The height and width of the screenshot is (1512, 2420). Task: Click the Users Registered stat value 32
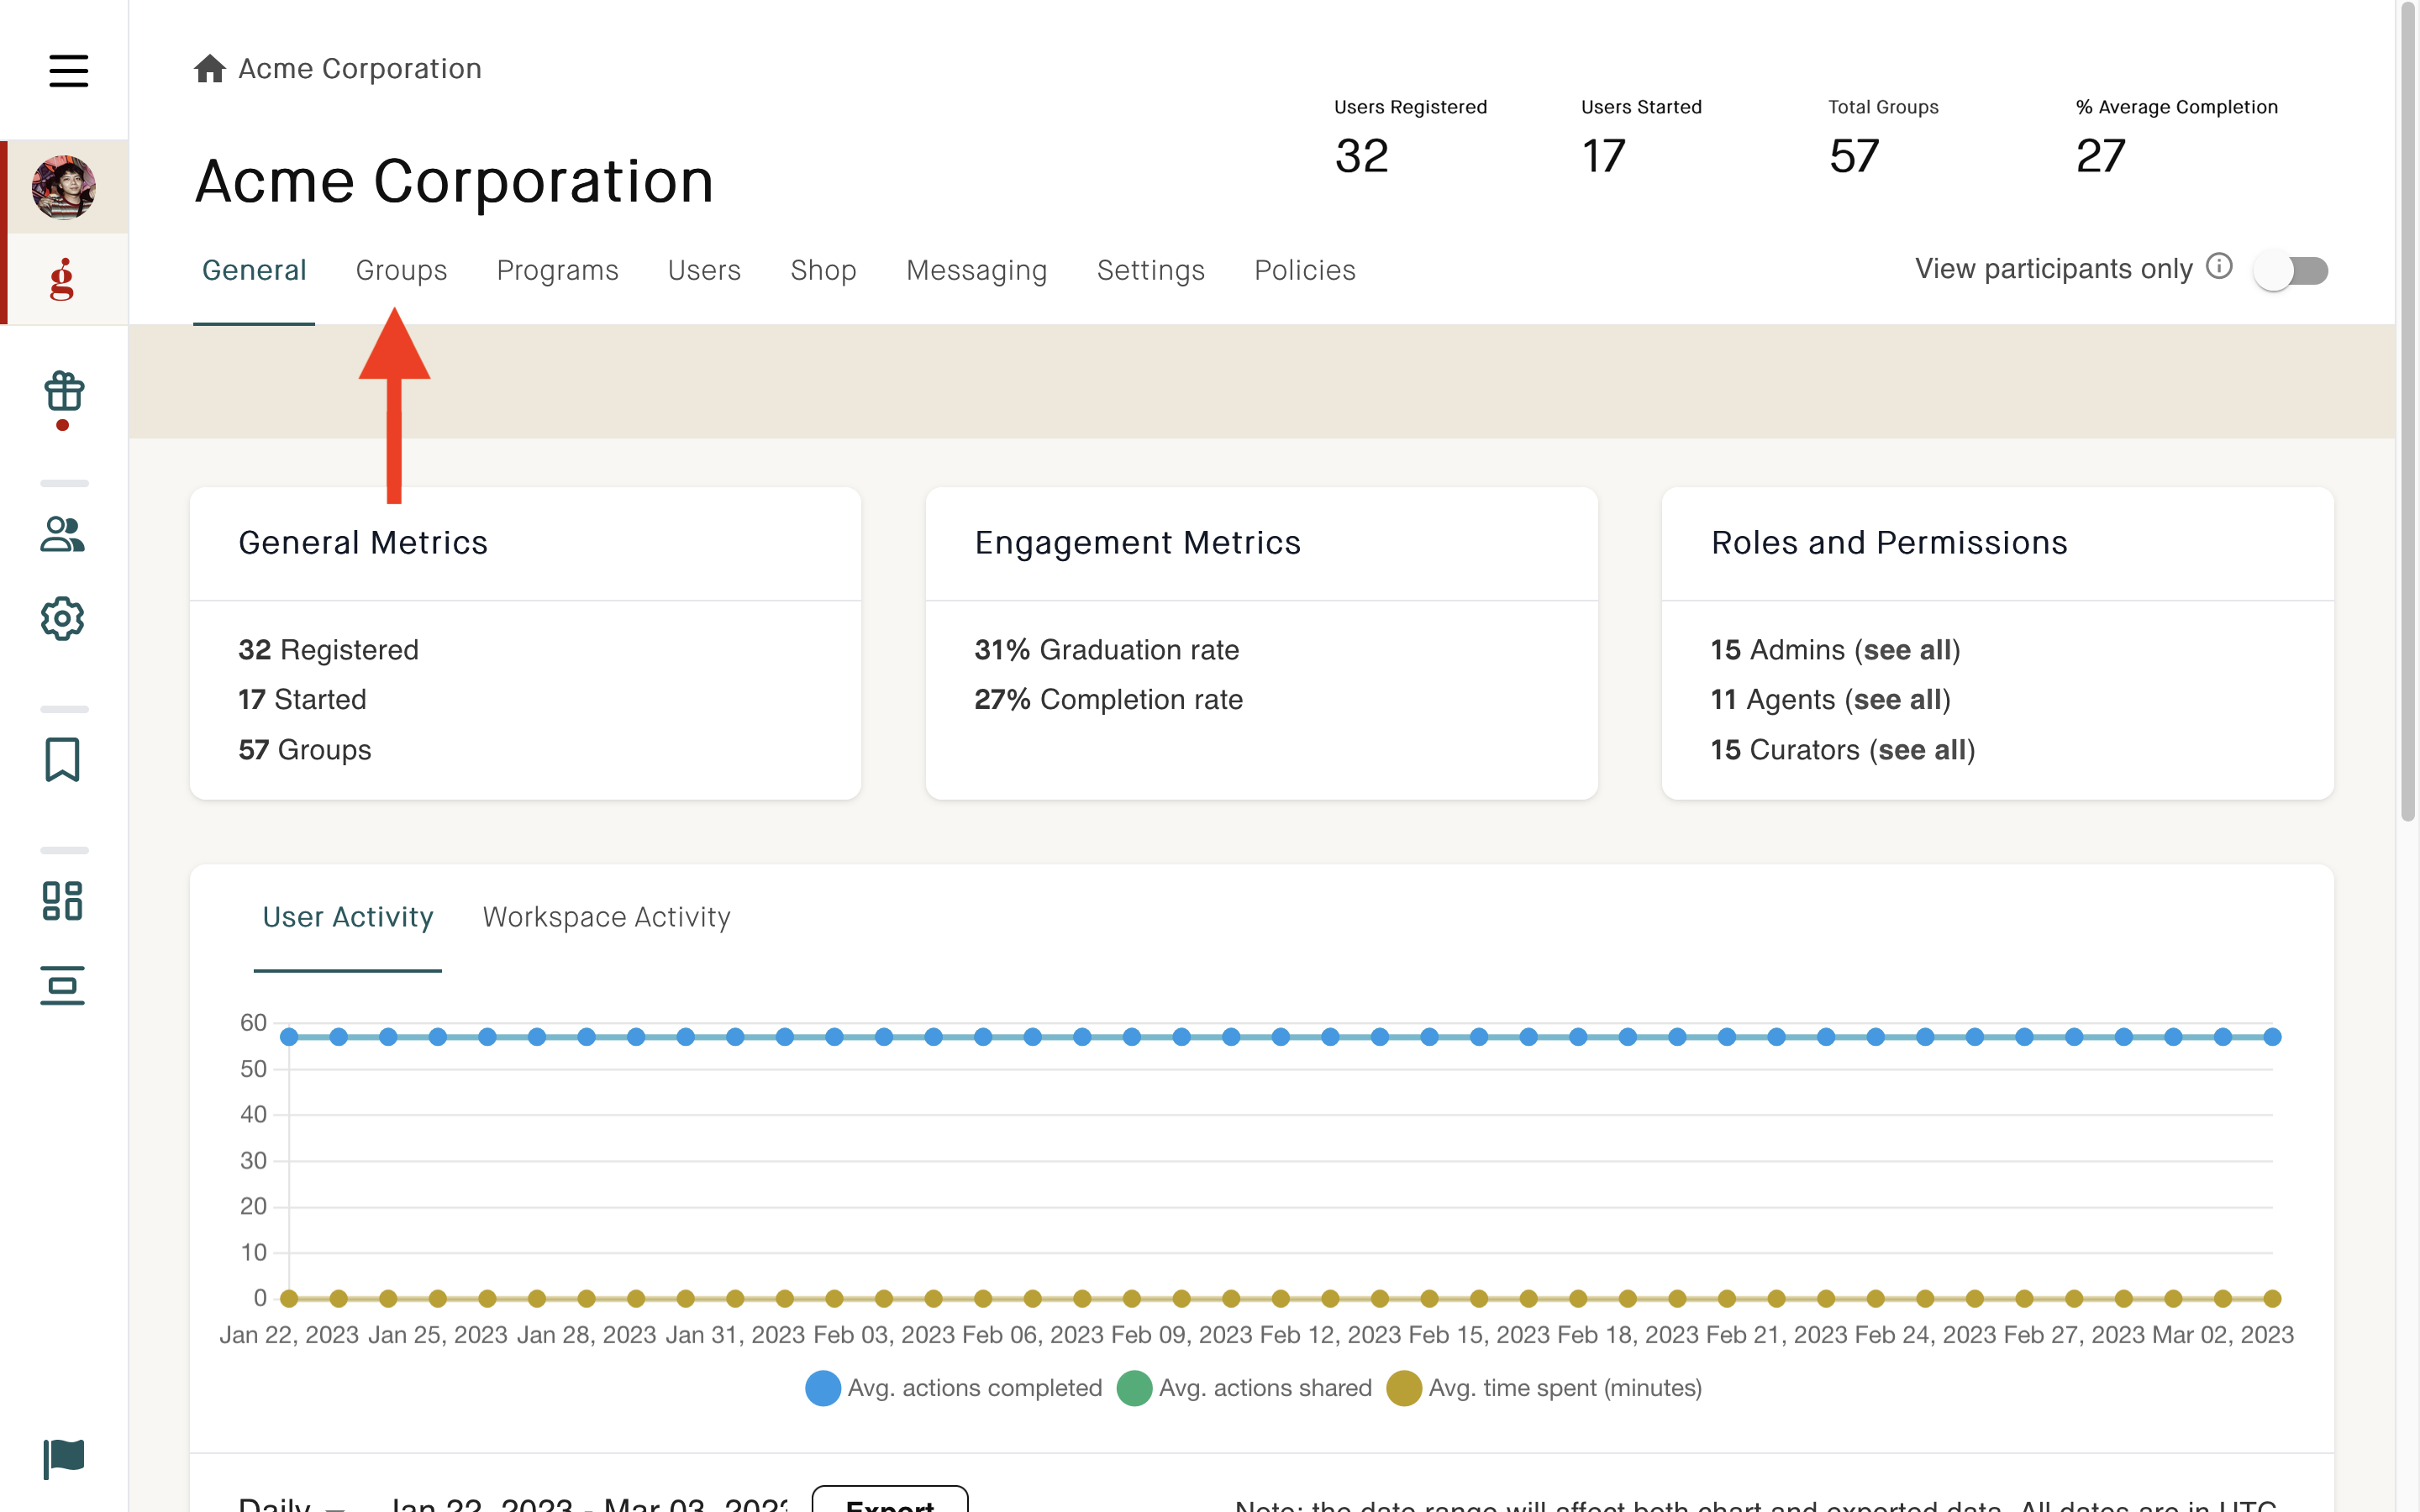1361,156
